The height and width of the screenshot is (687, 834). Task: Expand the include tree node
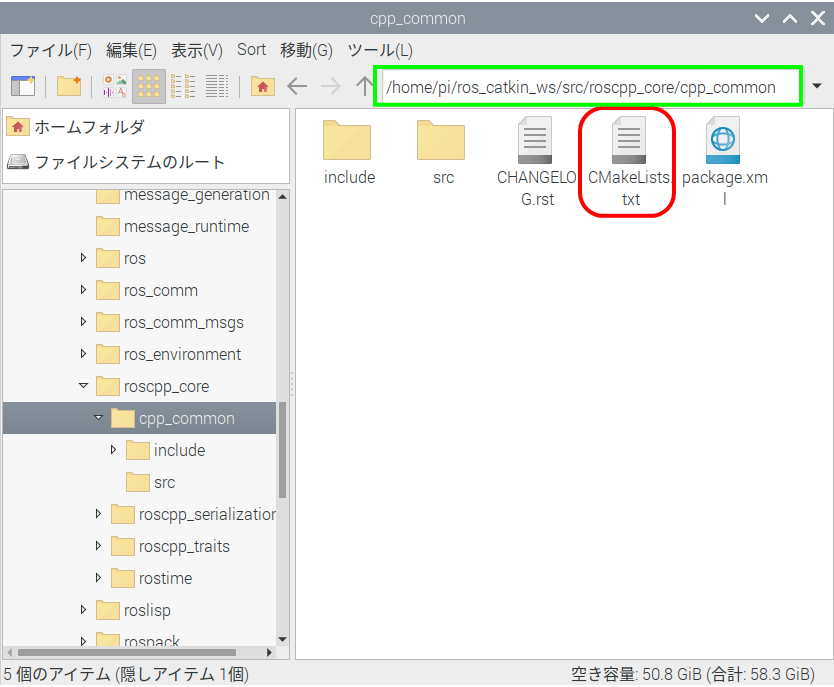113,450
